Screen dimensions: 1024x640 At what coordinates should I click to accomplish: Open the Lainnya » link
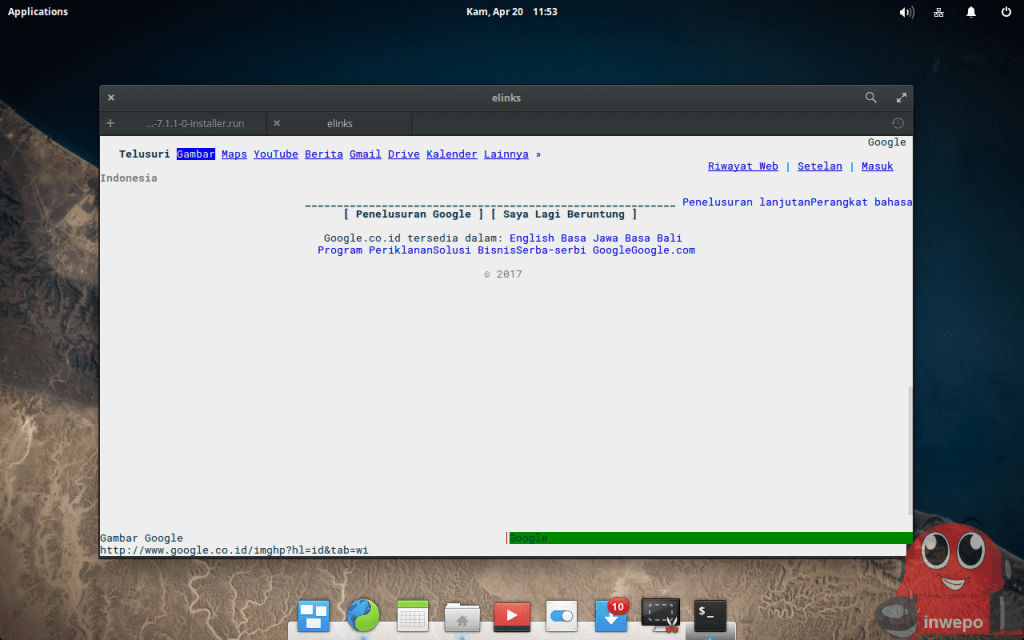click(x=512, y=154)
